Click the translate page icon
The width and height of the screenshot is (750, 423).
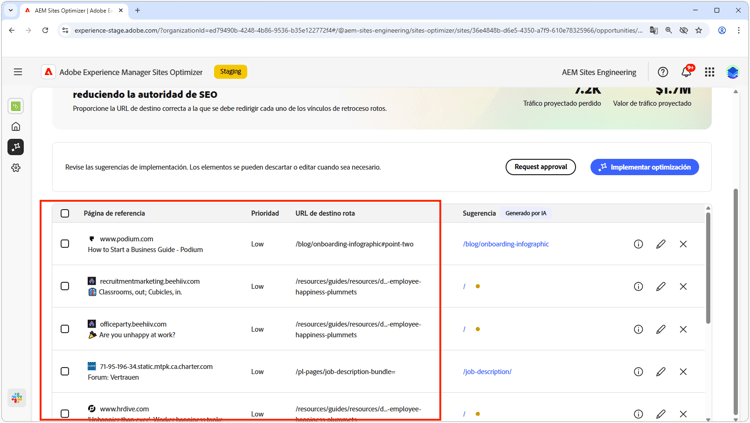653,30
